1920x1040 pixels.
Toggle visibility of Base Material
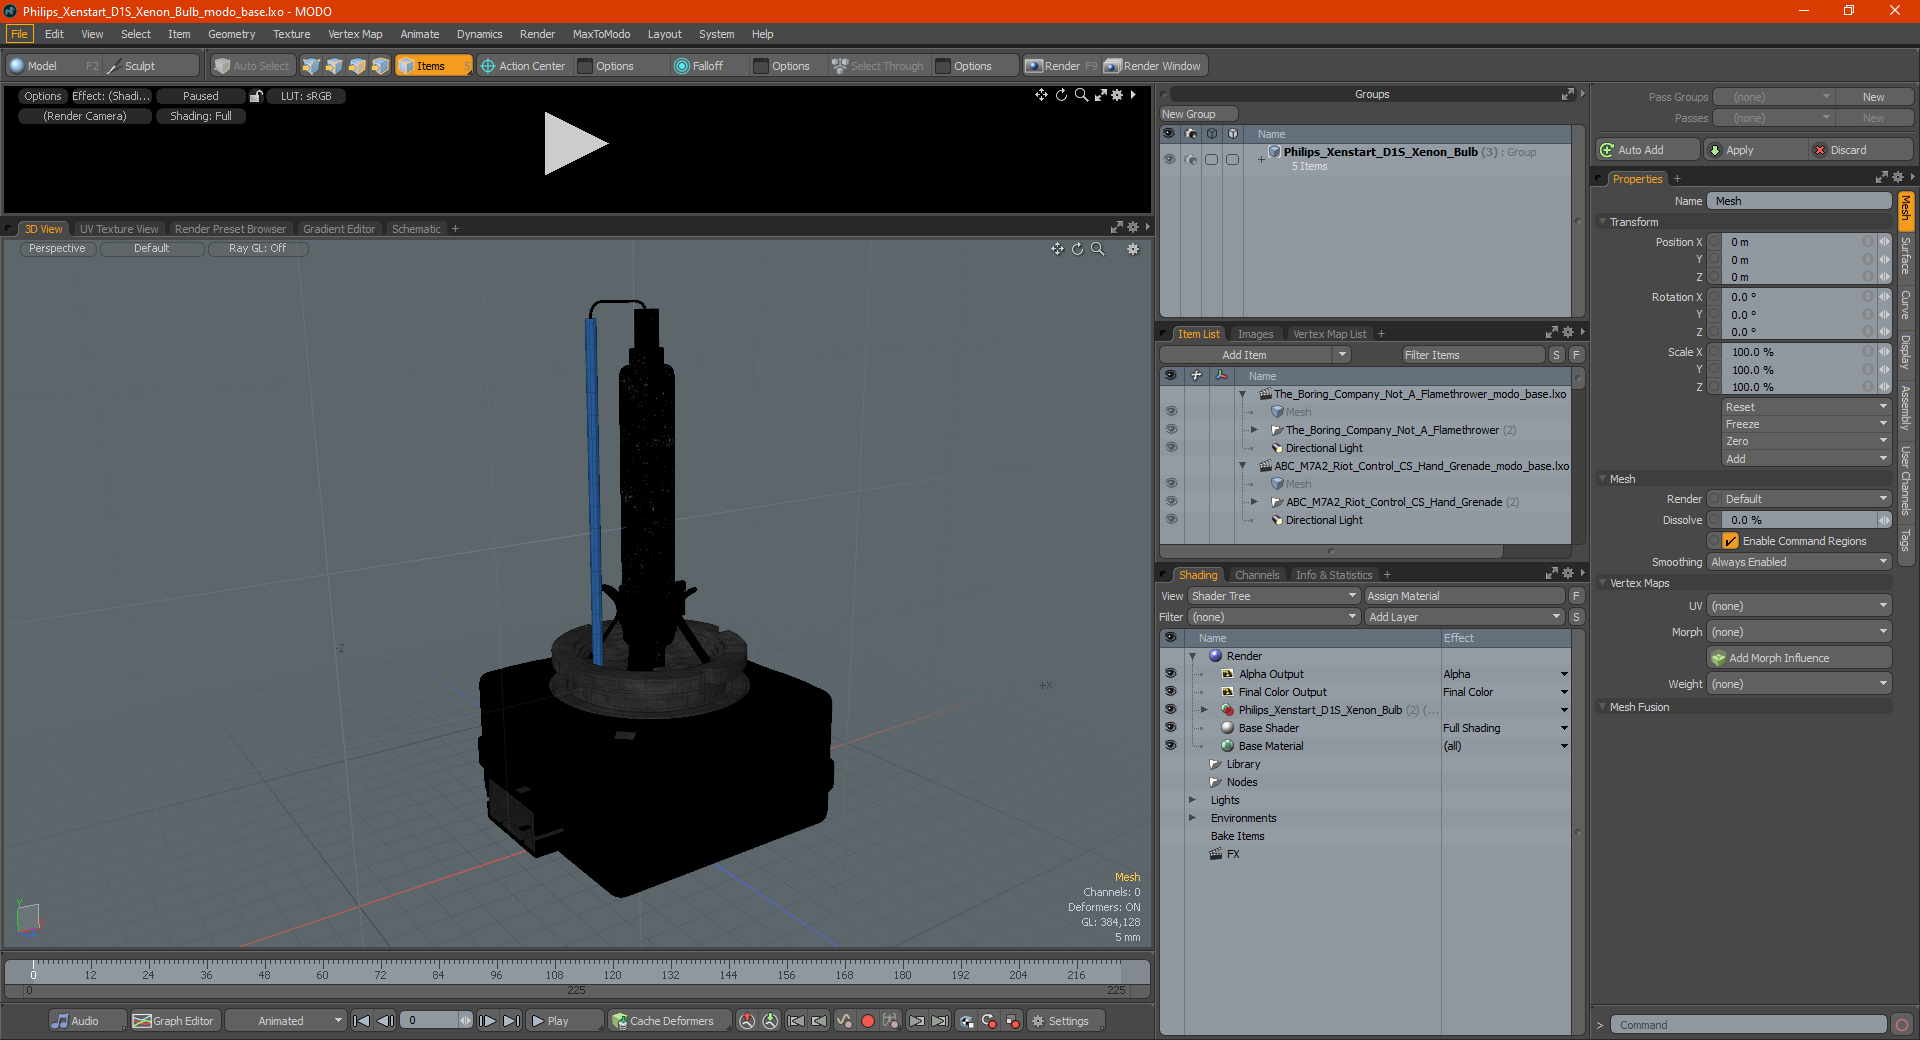tap(1170, 746)
